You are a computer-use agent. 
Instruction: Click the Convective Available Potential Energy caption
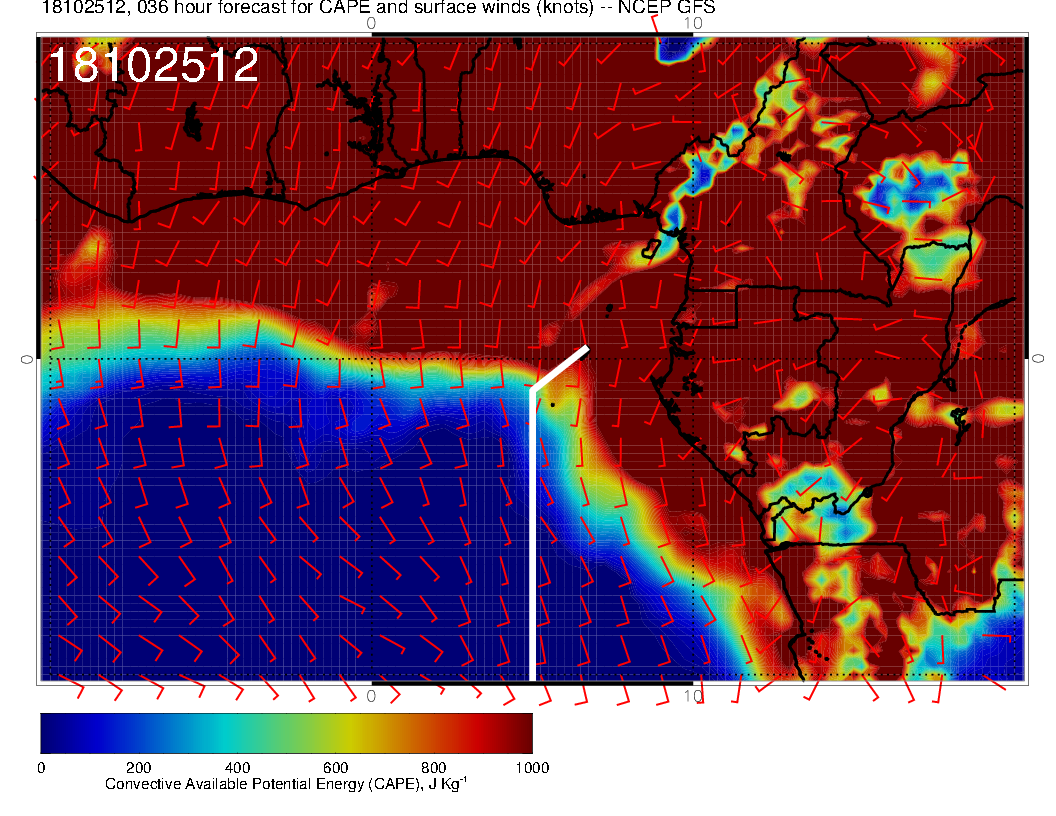(x=286, y=785)
